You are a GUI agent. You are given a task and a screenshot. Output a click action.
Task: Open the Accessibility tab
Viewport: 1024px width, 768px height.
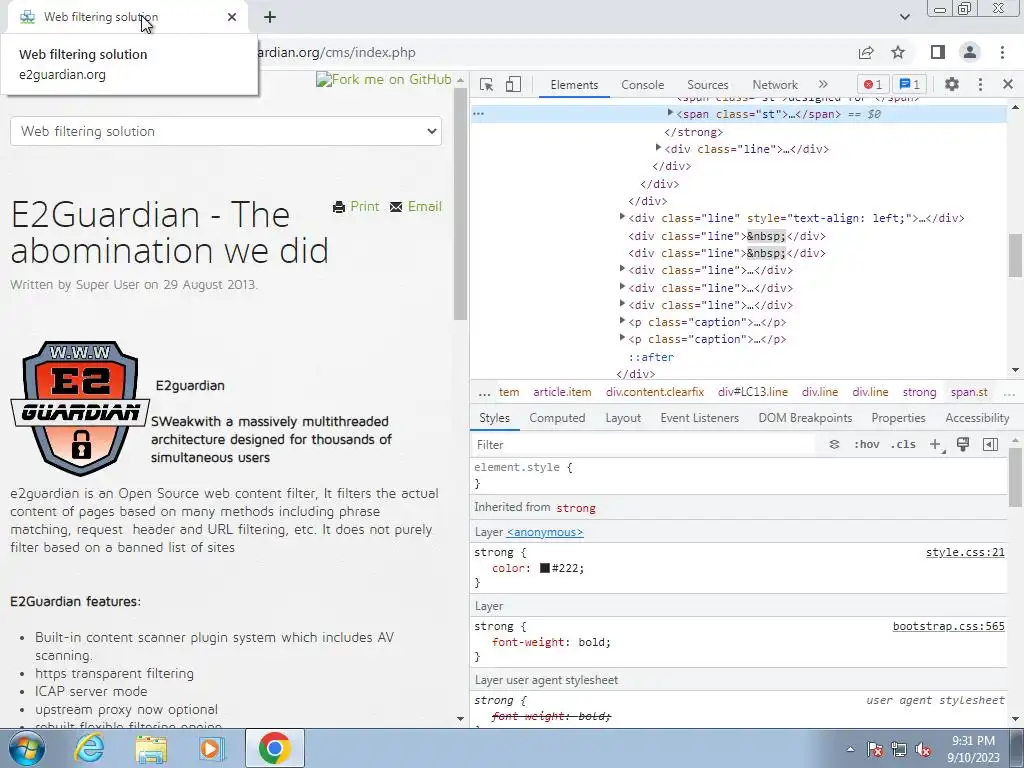[977, 418]
